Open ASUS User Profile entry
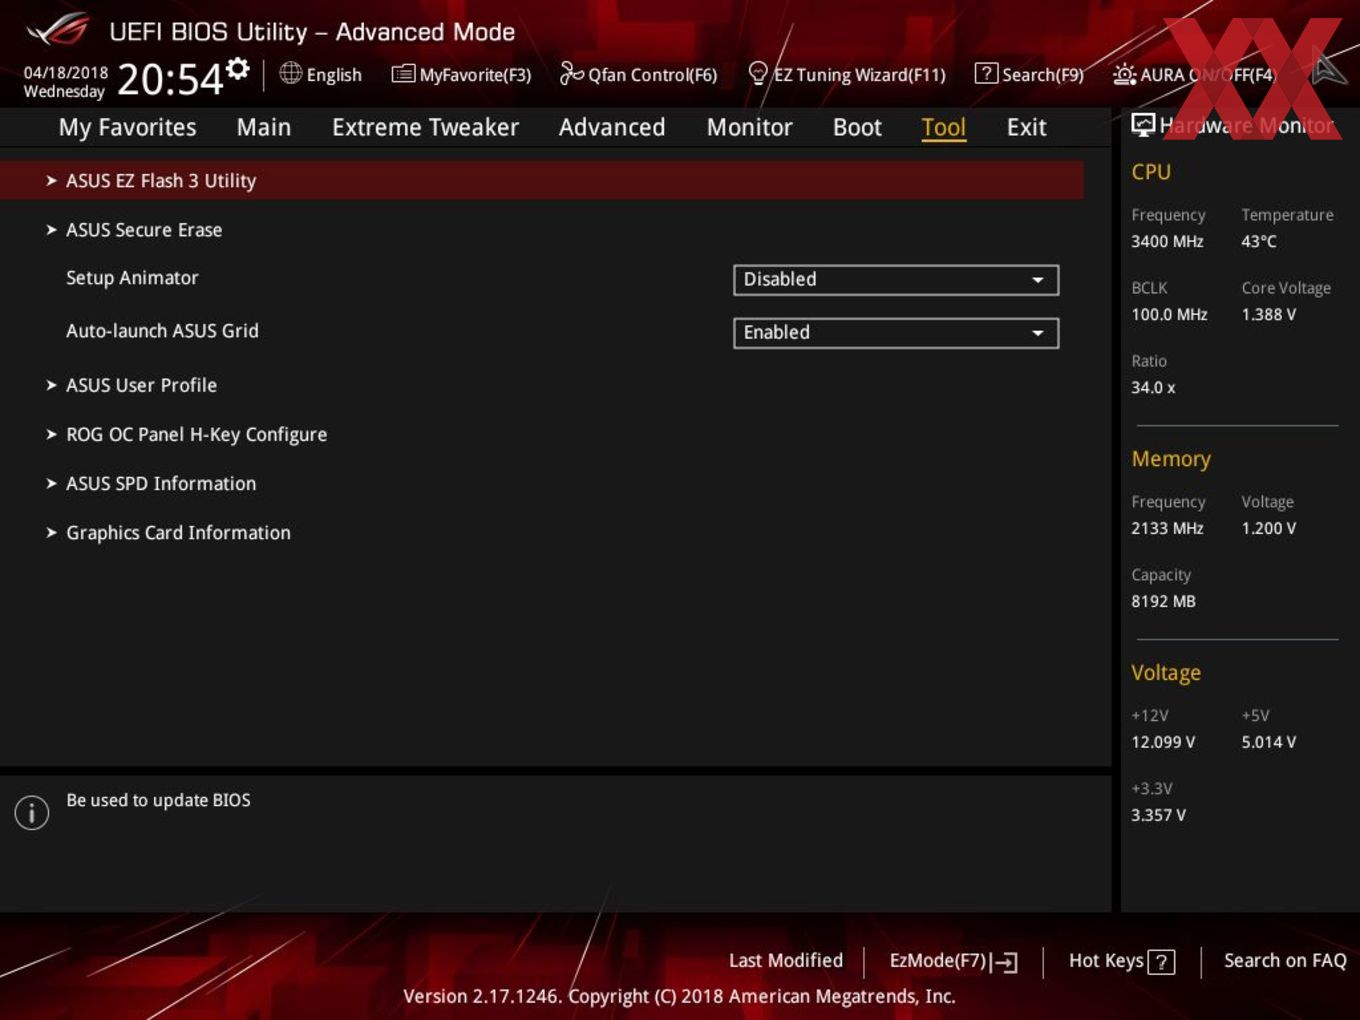 (141, 385)
